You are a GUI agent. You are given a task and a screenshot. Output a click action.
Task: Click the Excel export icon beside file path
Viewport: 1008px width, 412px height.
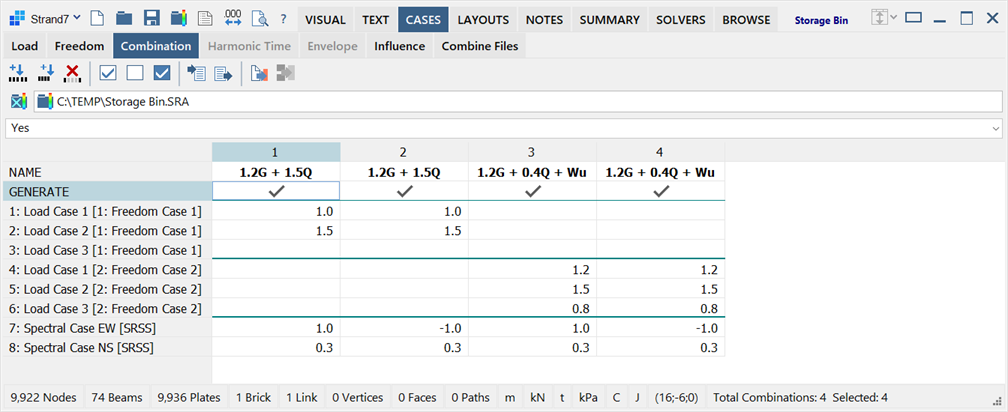click(x=19, y=101)
